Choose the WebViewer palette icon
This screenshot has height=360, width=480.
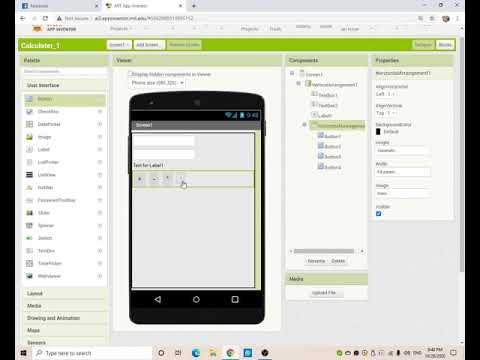click(x=29, y=276)
